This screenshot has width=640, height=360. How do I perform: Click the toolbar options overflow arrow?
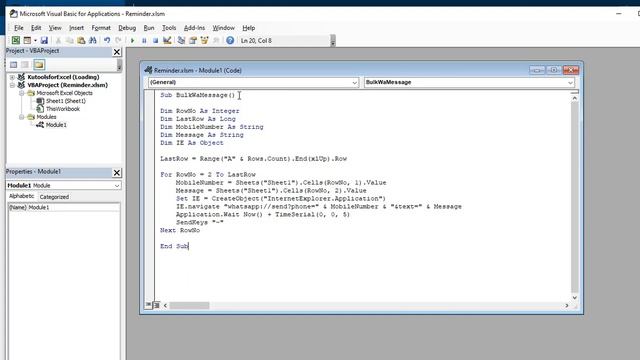[x=333, y=41]
